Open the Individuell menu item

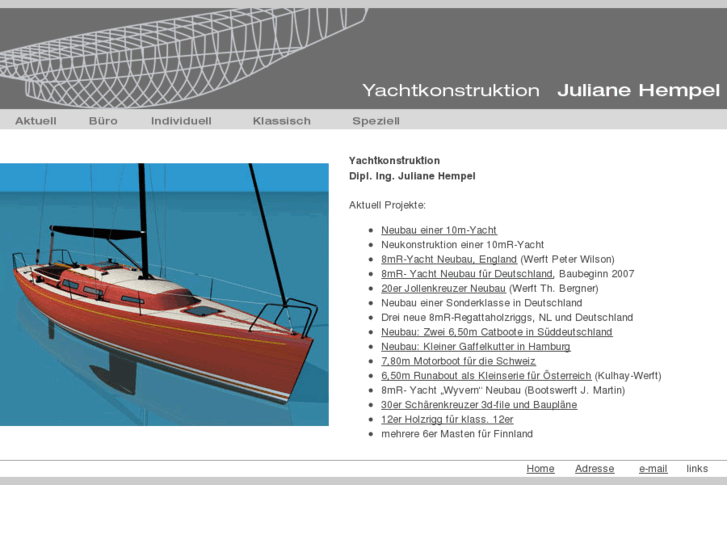181,121
